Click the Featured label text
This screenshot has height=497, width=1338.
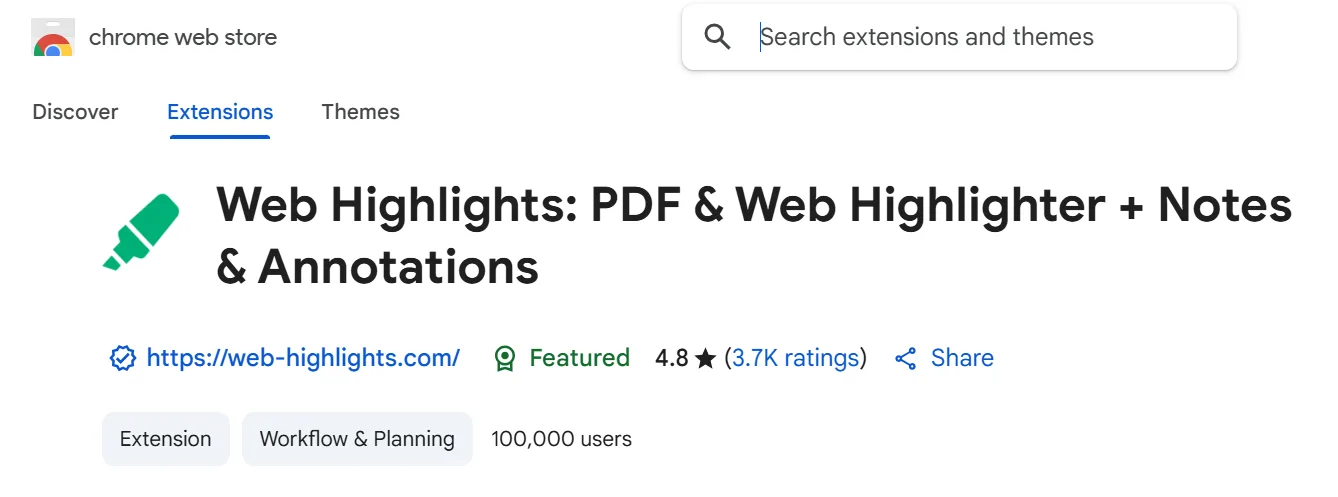pyautogui.click(x=580, y=358)
